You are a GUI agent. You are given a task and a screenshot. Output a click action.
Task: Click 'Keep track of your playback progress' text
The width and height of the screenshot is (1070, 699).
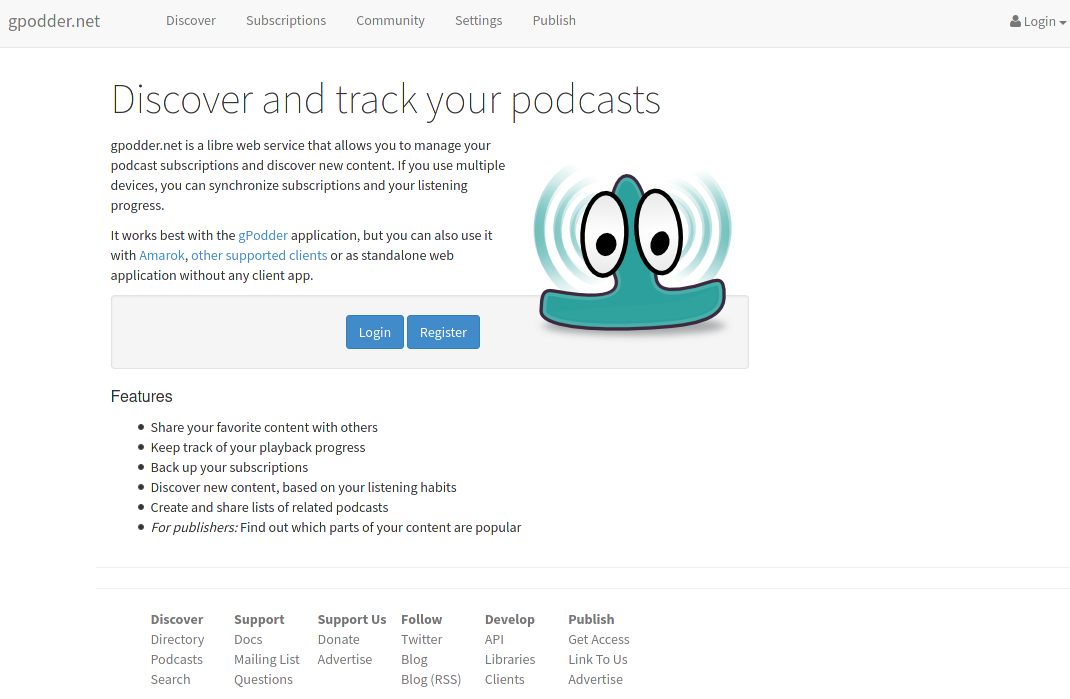[x=258, y=447]
